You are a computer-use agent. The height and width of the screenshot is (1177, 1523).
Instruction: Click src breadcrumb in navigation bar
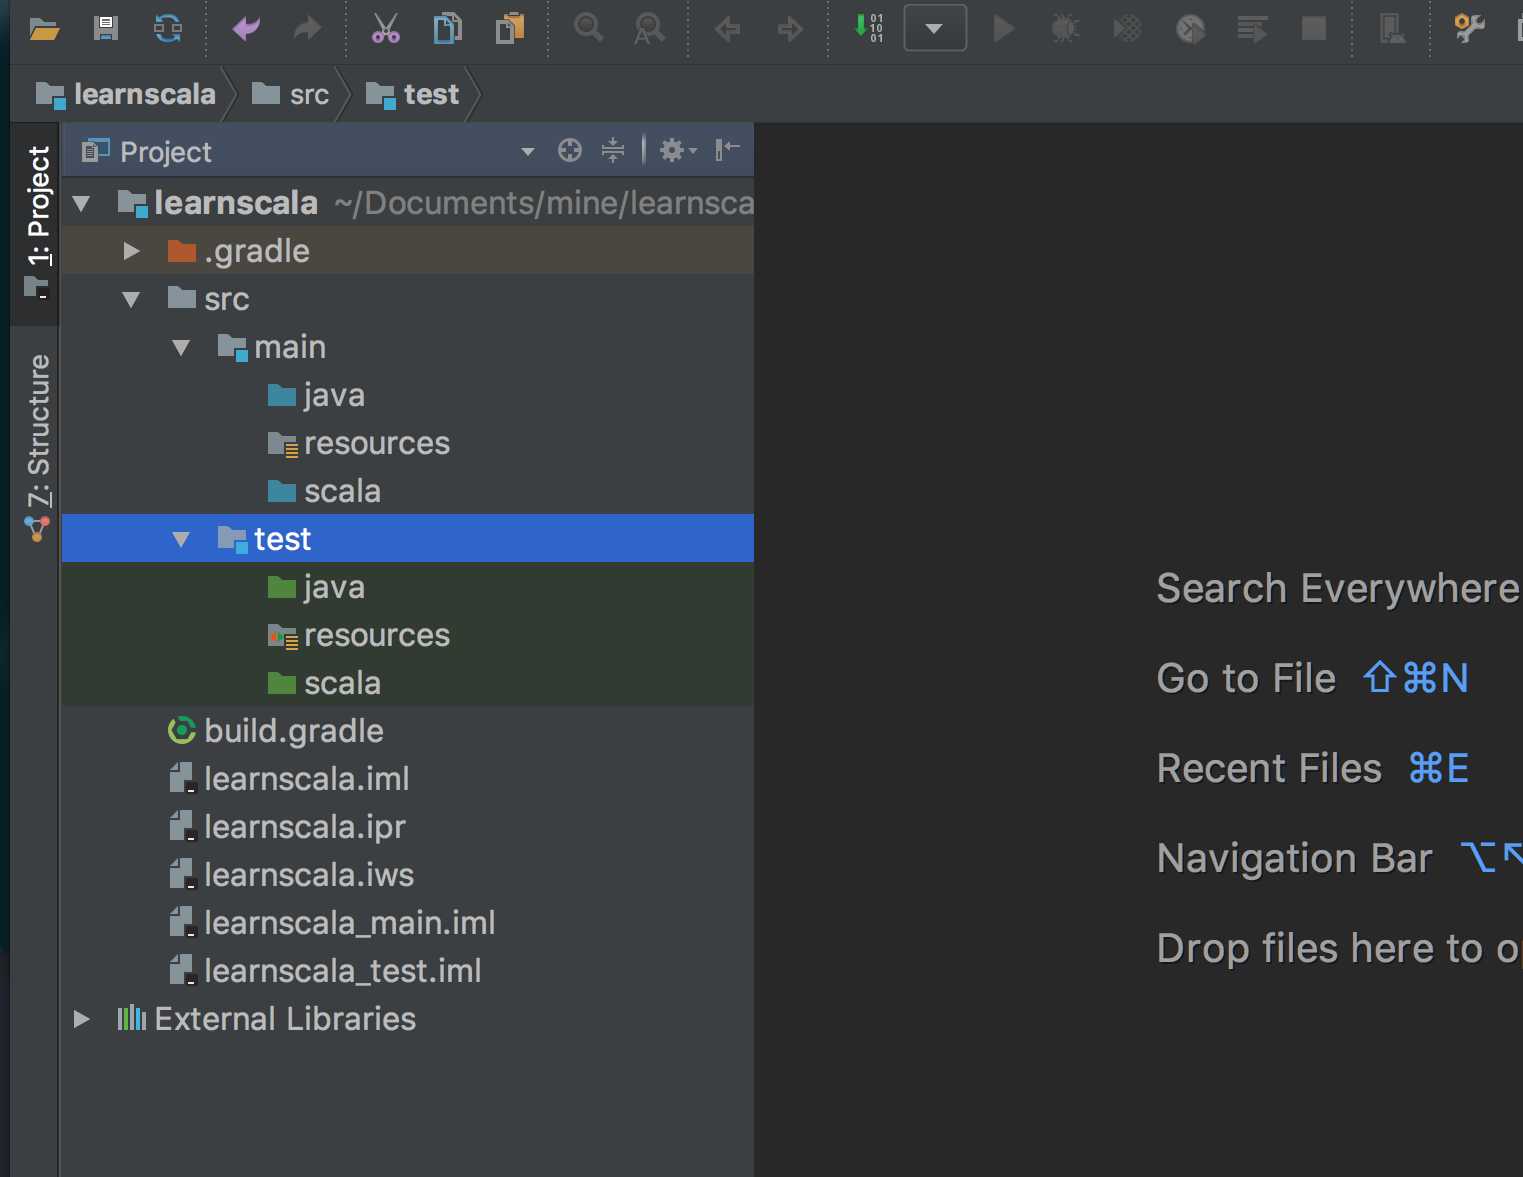coord(290,94)
